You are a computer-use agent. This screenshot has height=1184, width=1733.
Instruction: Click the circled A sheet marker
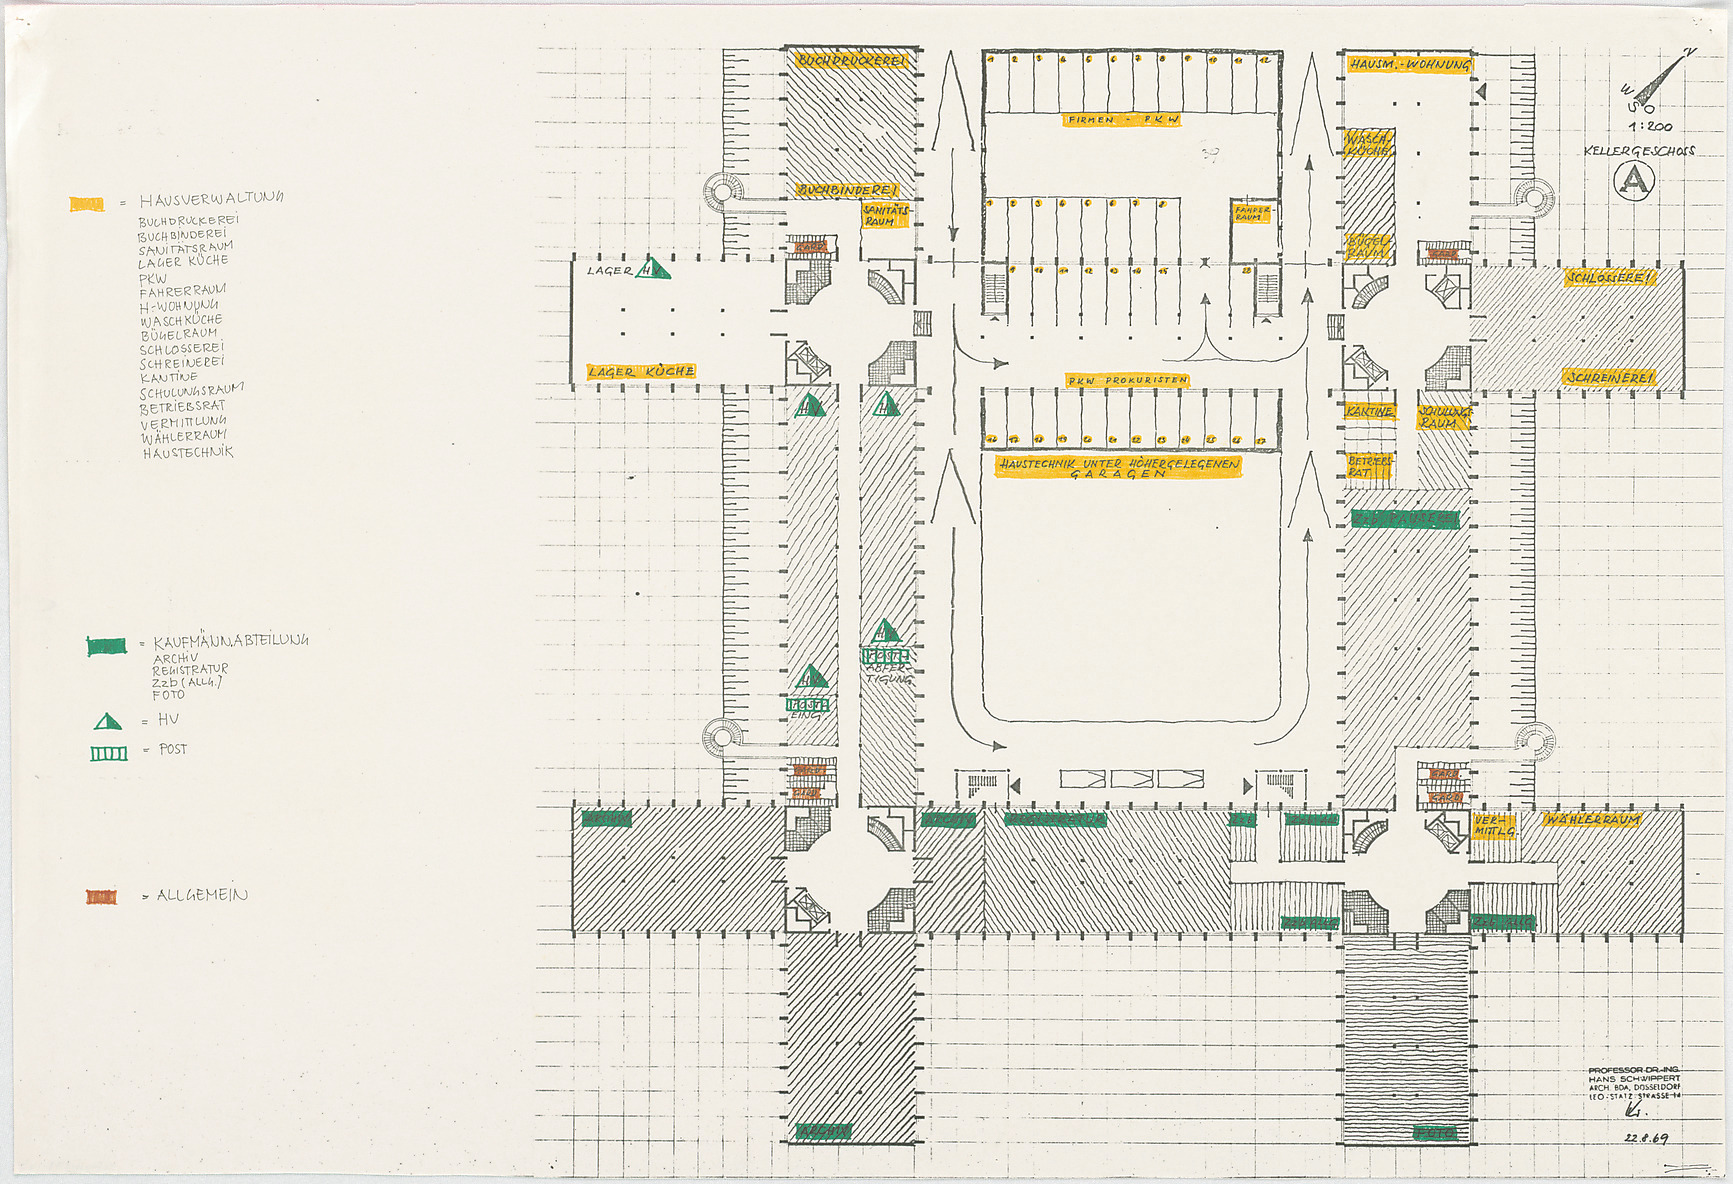coord(1633,181)
